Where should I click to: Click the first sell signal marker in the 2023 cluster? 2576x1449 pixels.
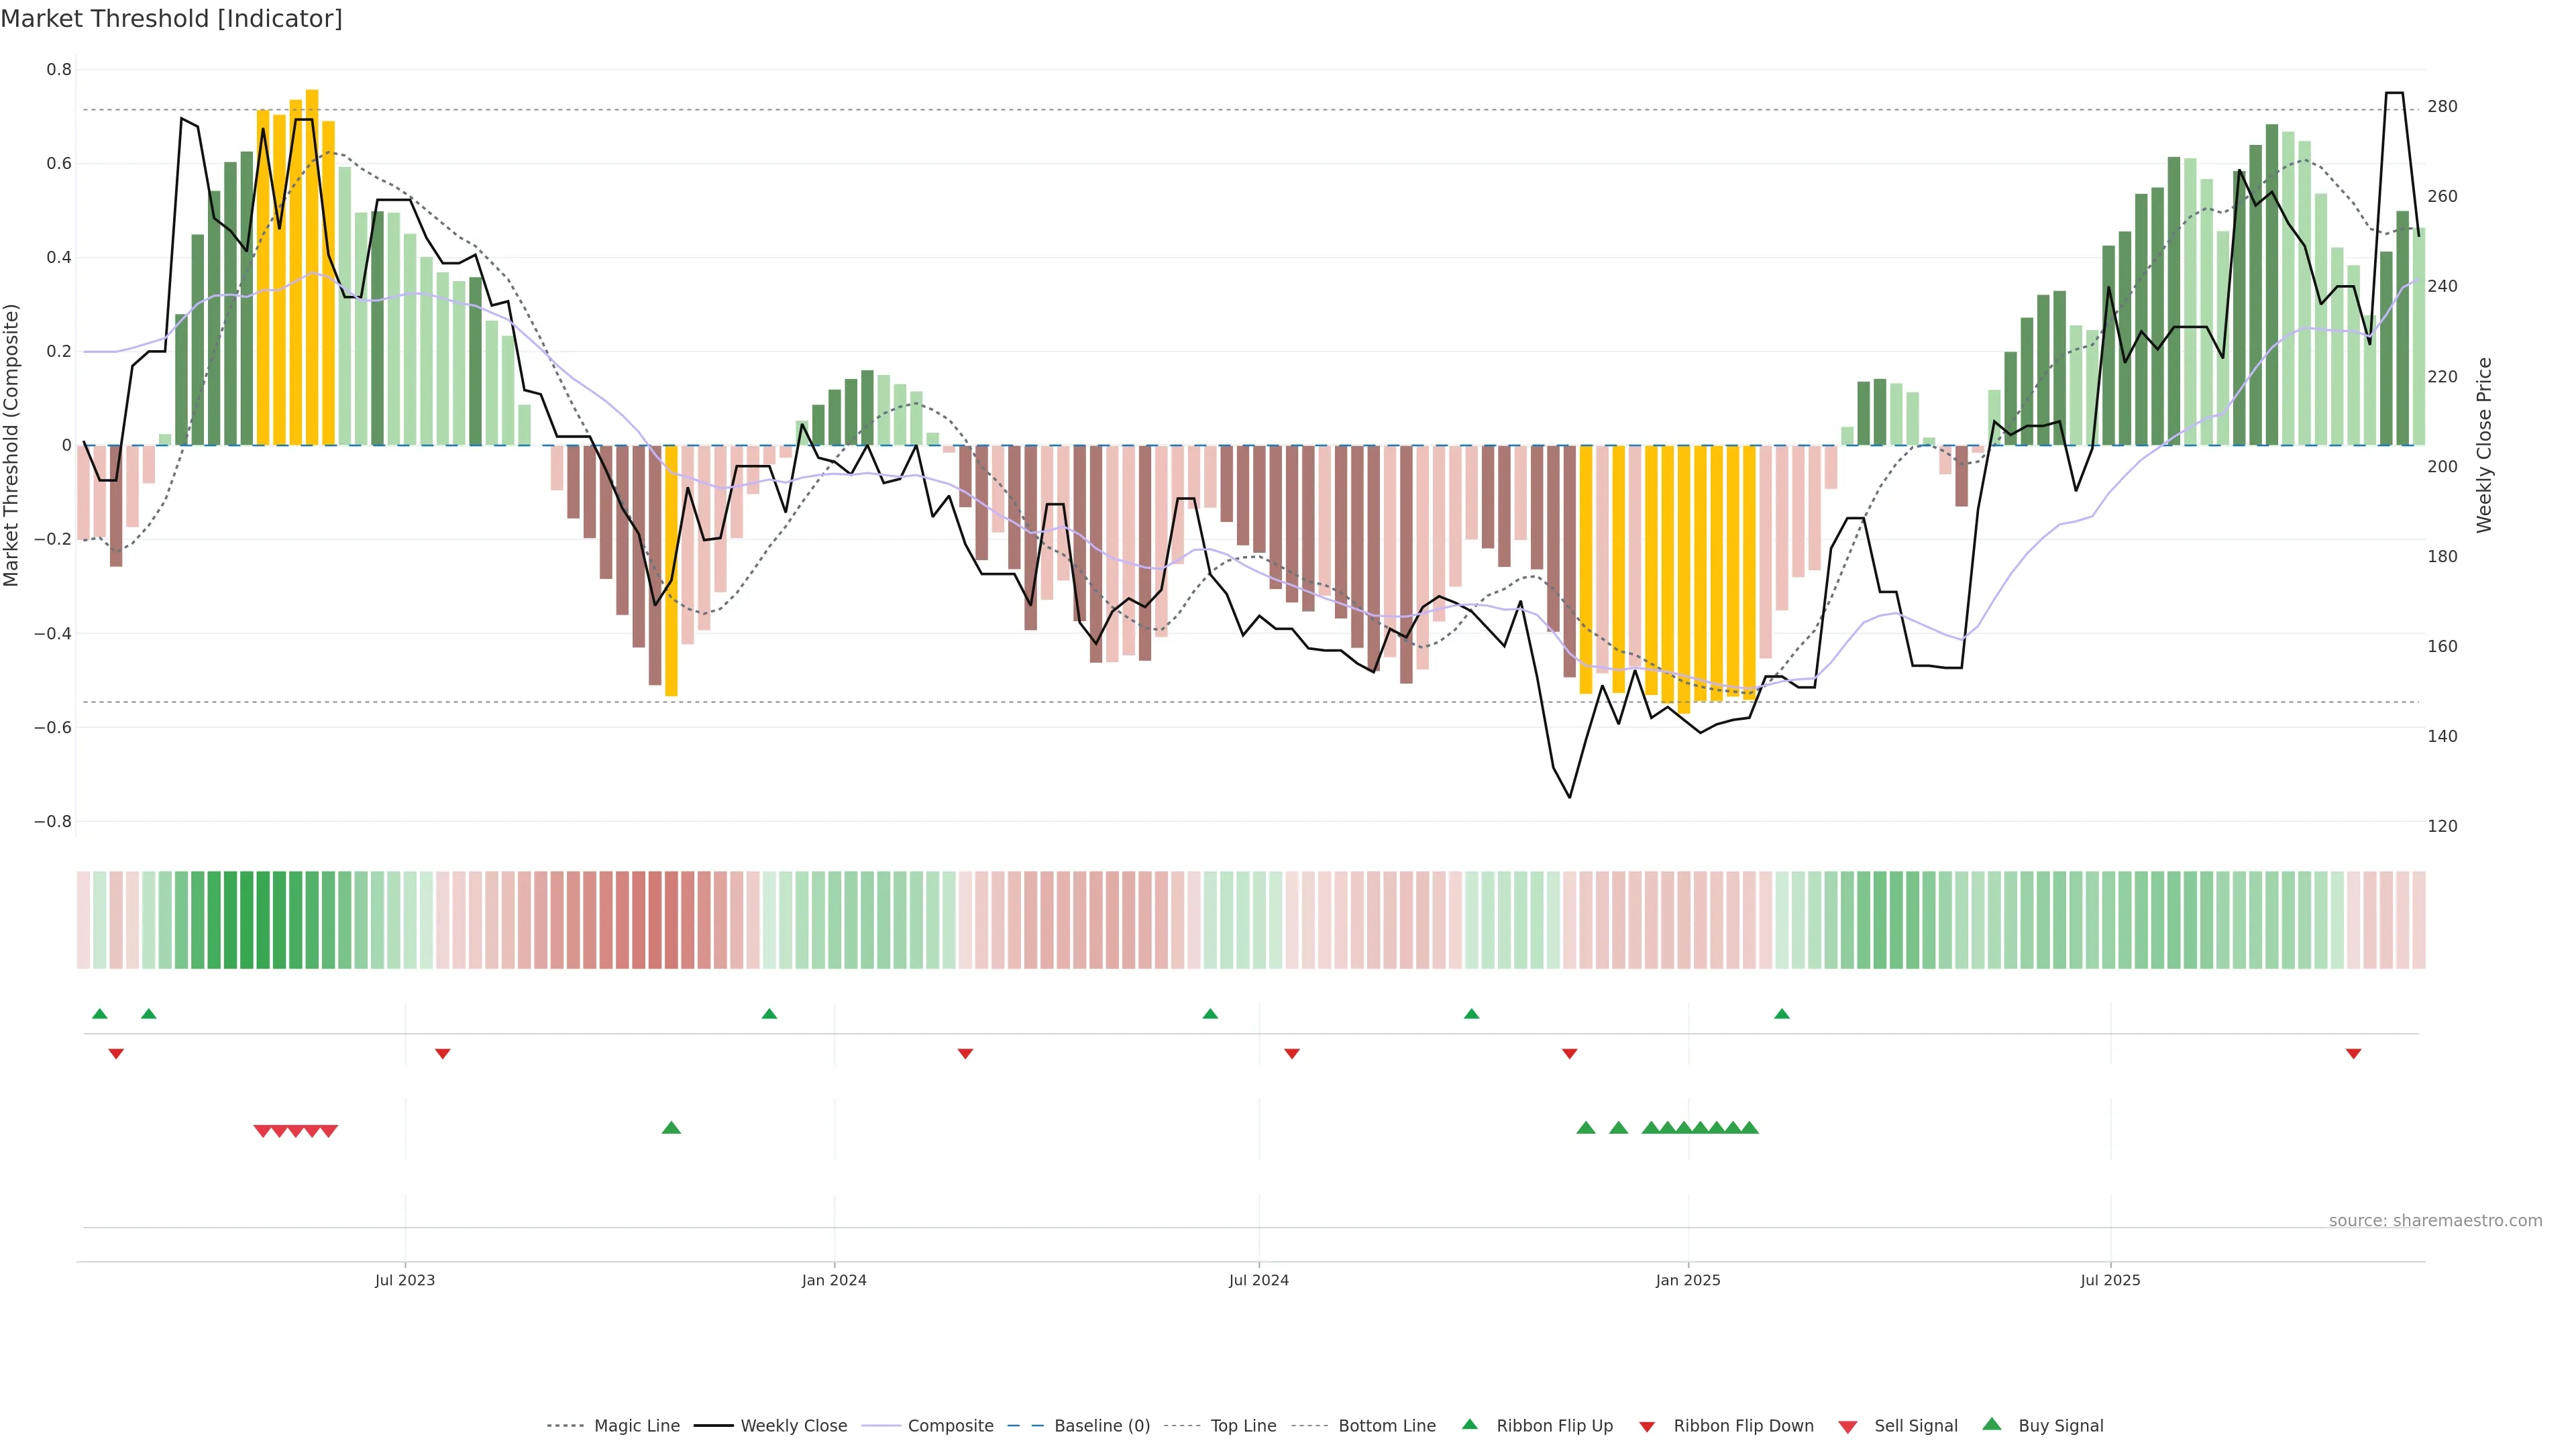click(x=262, y=1131)
